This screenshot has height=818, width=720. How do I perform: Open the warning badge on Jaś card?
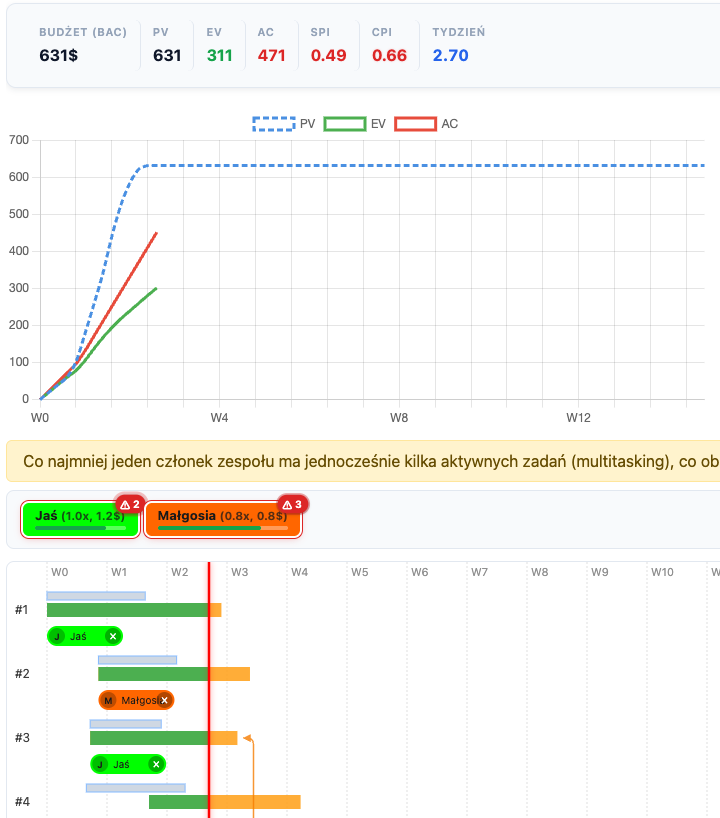(130, 504)
